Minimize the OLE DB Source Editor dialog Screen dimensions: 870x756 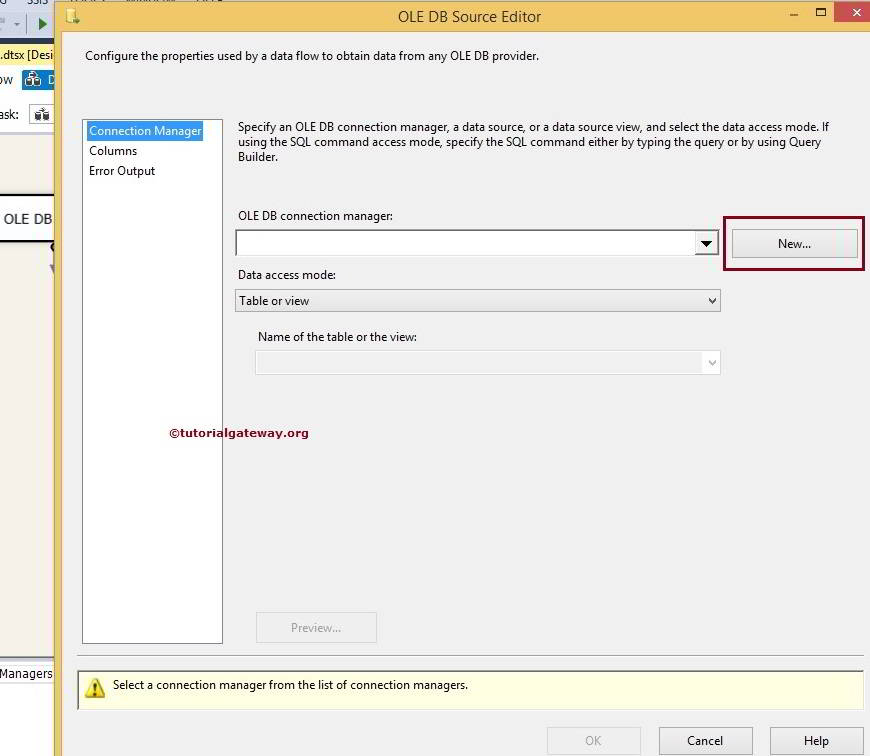point(794,14)
